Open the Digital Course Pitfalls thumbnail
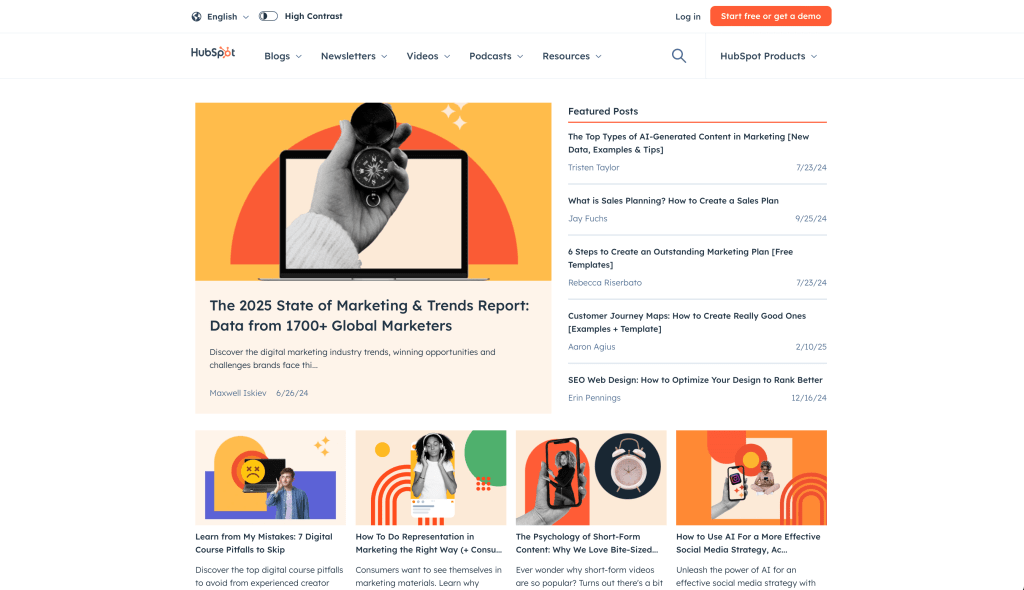 pyautogui.click(x=270, y=477)
